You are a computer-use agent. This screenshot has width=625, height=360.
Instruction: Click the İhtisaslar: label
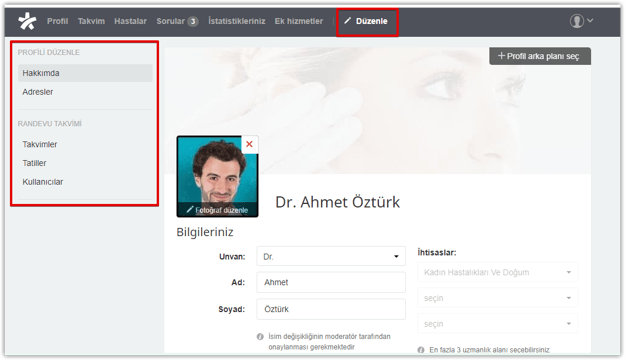coord(437,252)
